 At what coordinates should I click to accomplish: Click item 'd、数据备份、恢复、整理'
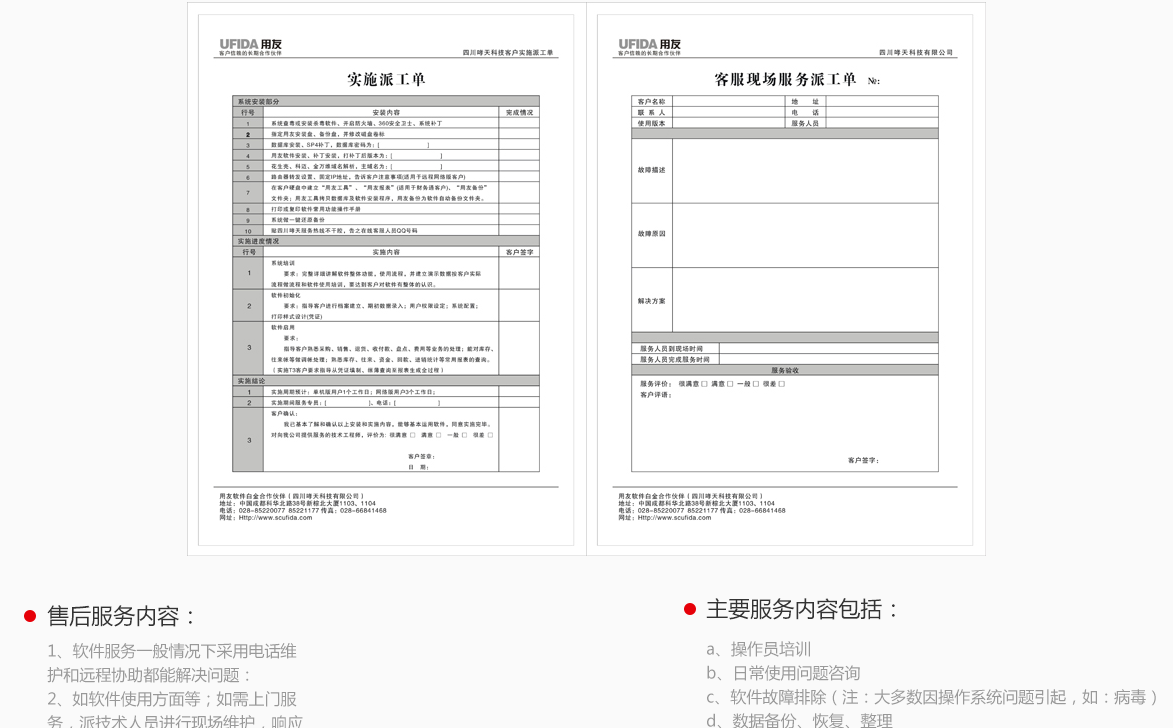(x=799, y=721)
